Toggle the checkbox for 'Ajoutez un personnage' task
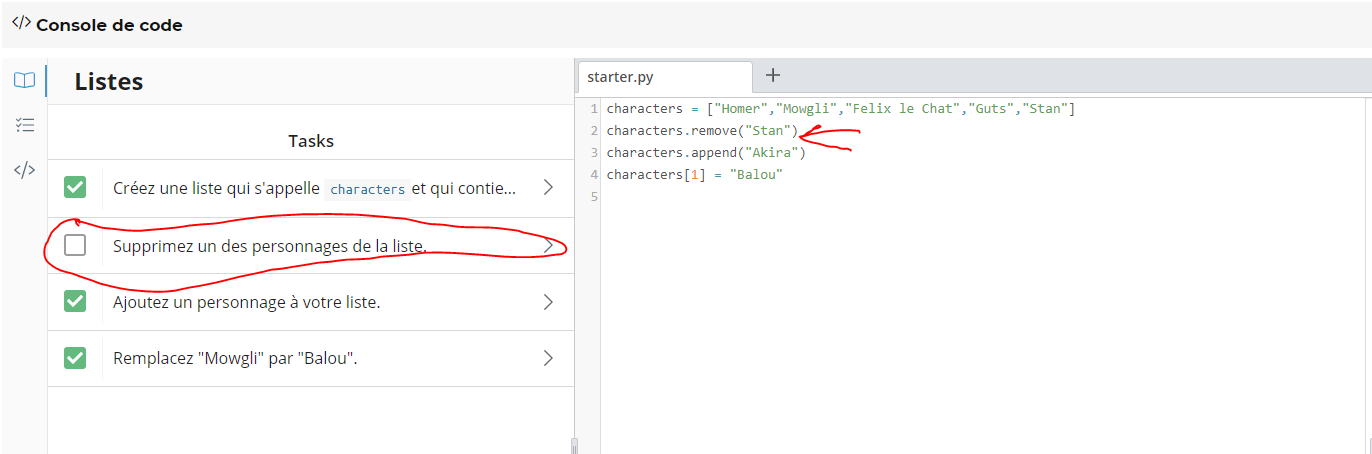The height and width of the screenshot is (454, 1372). pos(75,301)
